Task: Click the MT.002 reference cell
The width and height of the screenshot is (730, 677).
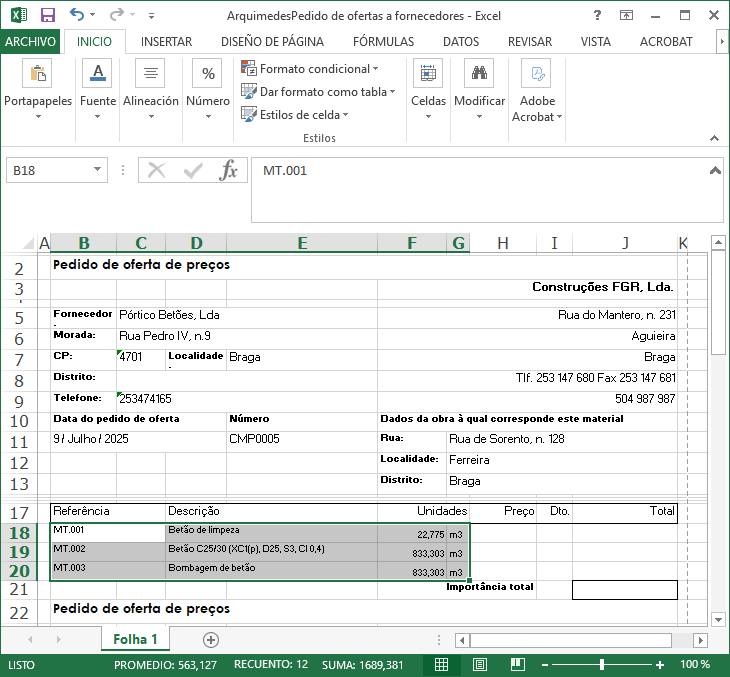Action: coord(108,552)
